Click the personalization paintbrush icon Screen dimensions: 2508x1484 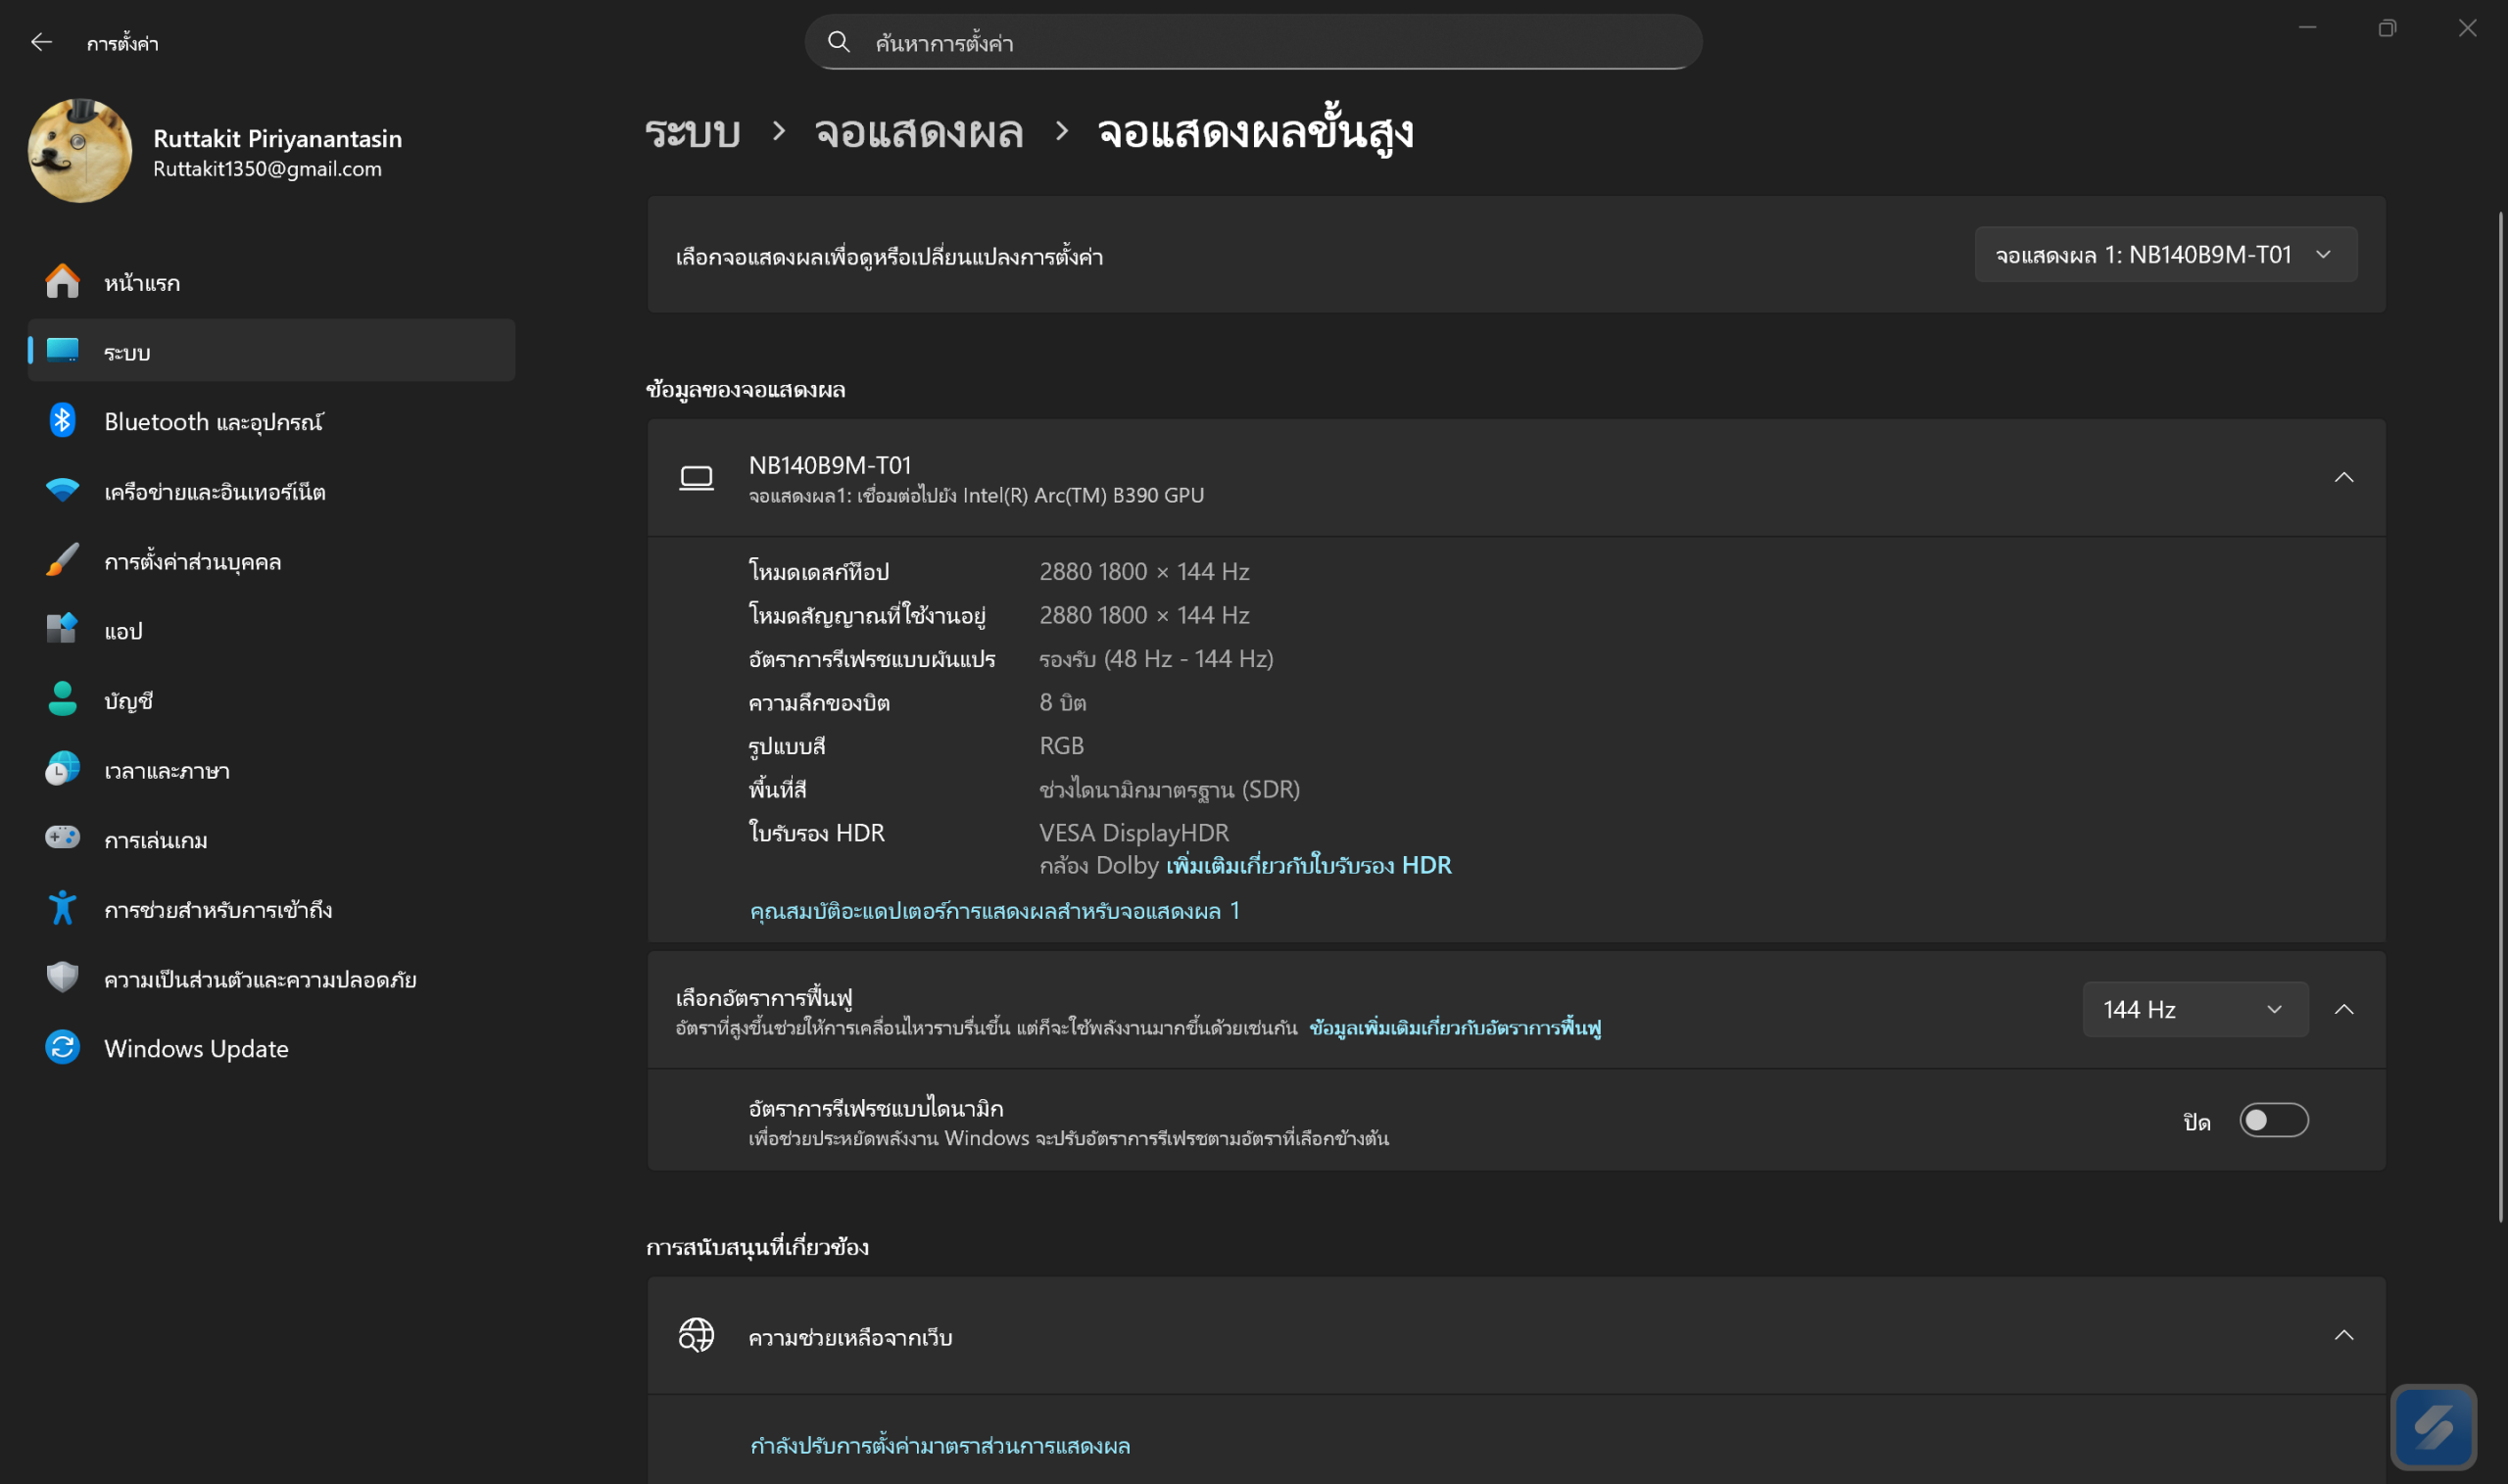62,561
